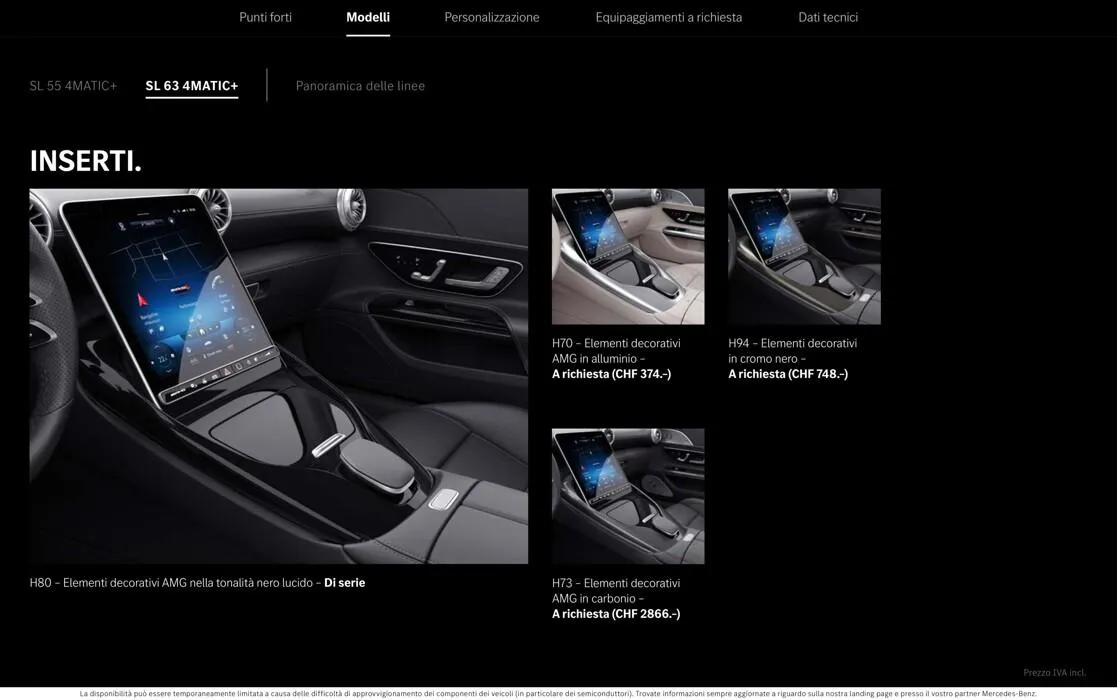The width and height of the screenshot is (1117, 700).
Task: Click the H94 price text CHF 748
Action: (x=788, y=373)
